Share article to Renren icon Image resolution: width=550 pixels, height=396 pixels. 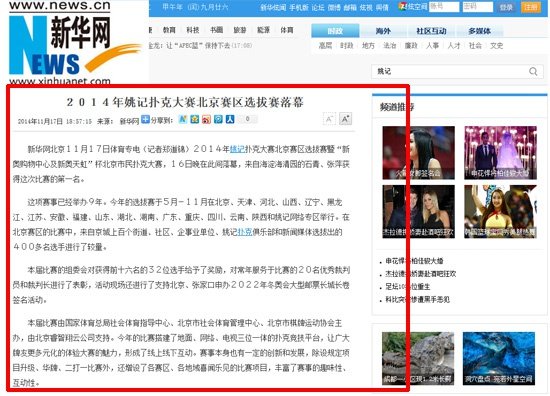click(230, 119)
